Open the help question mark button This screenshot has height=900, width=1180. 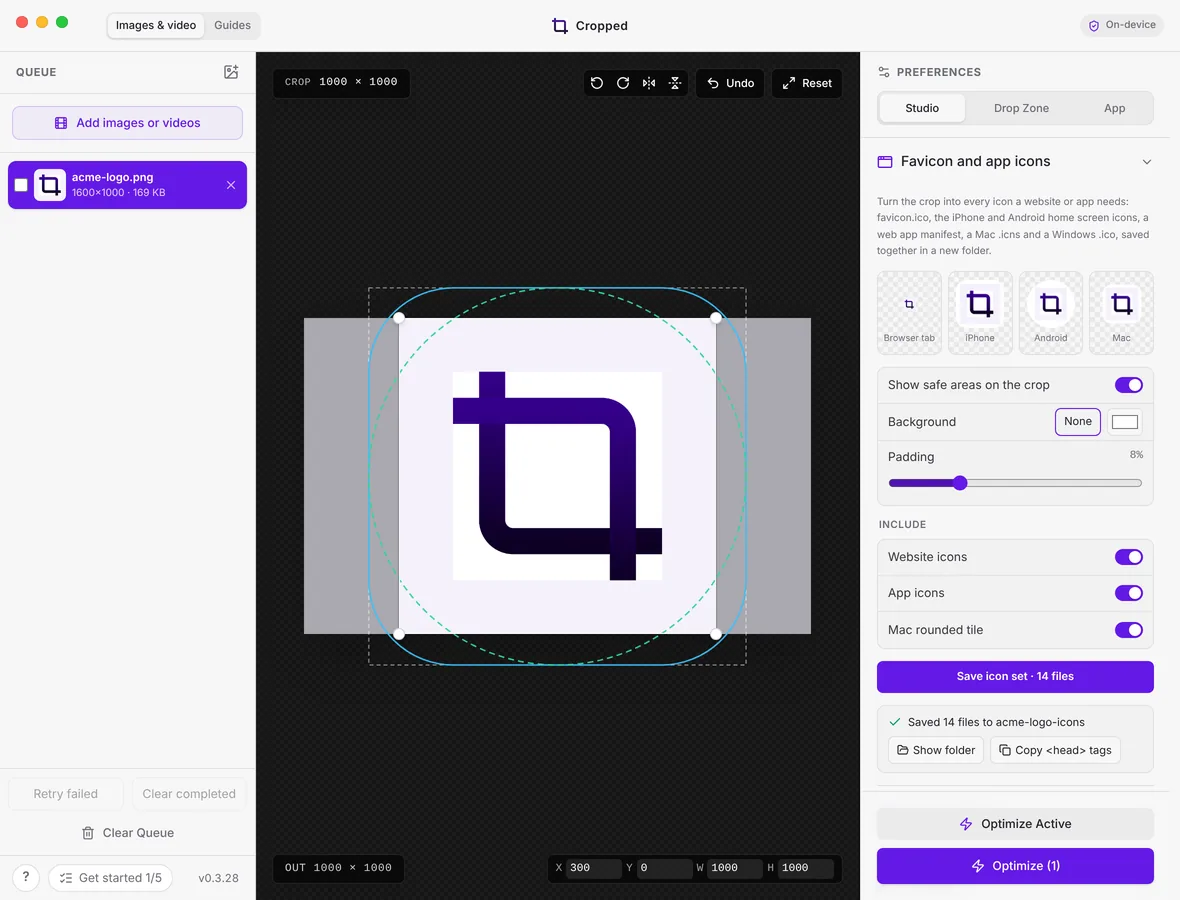click(26, 877)
